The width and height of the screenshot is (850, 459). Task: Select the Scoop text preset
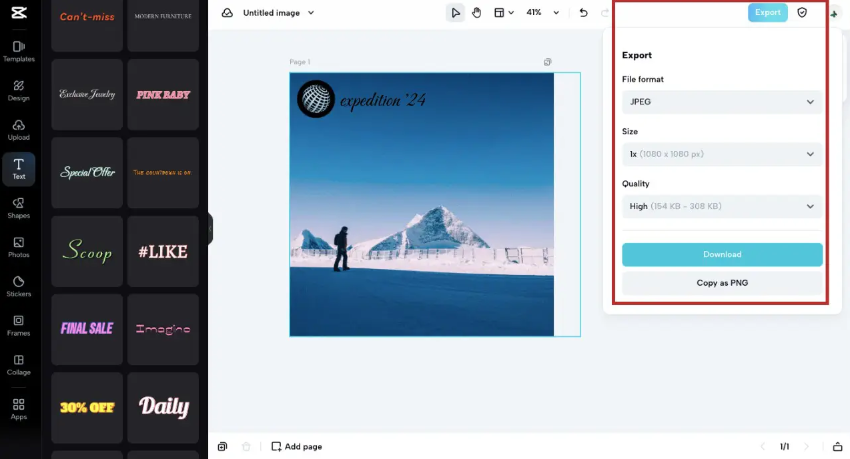87,251
